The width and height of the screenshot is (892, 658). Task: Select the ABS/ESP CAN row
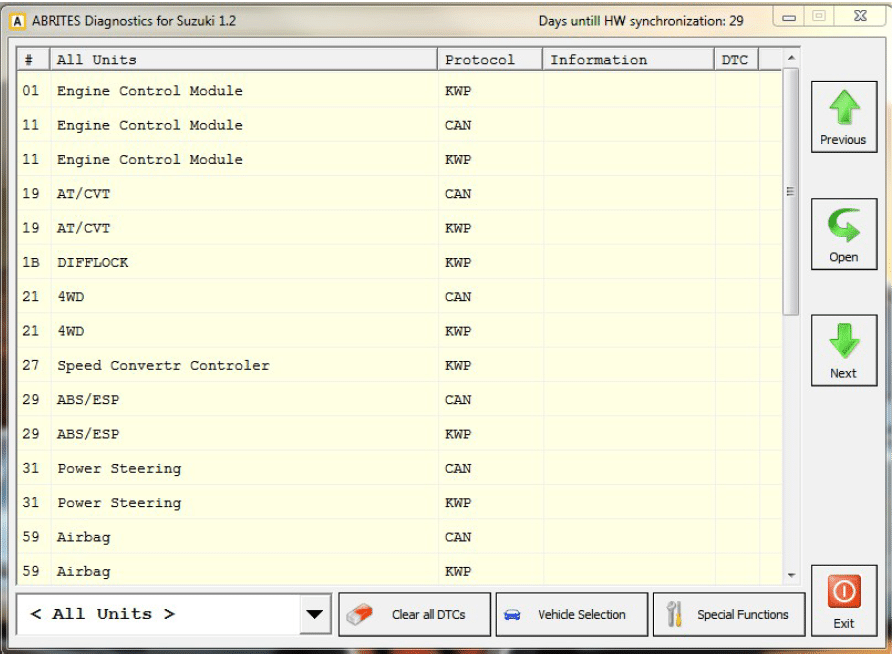240,400
